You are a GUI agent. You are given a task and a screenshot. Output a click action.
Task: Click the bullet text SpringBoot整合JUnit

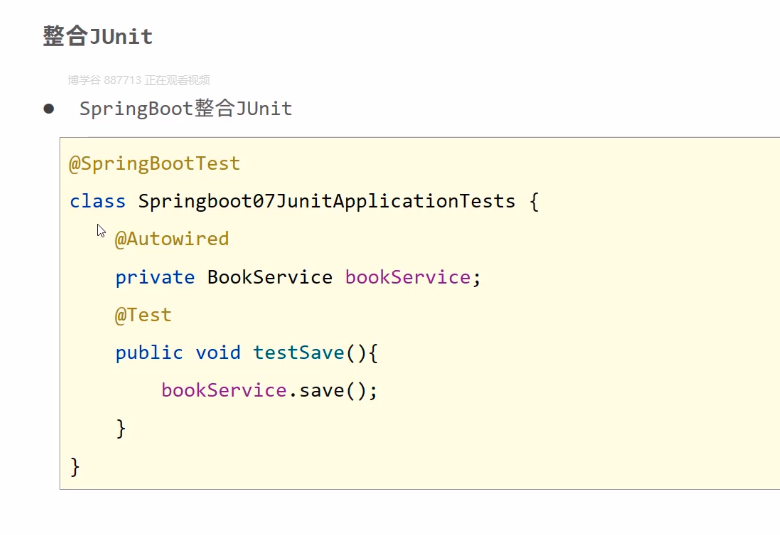[186, 108]
